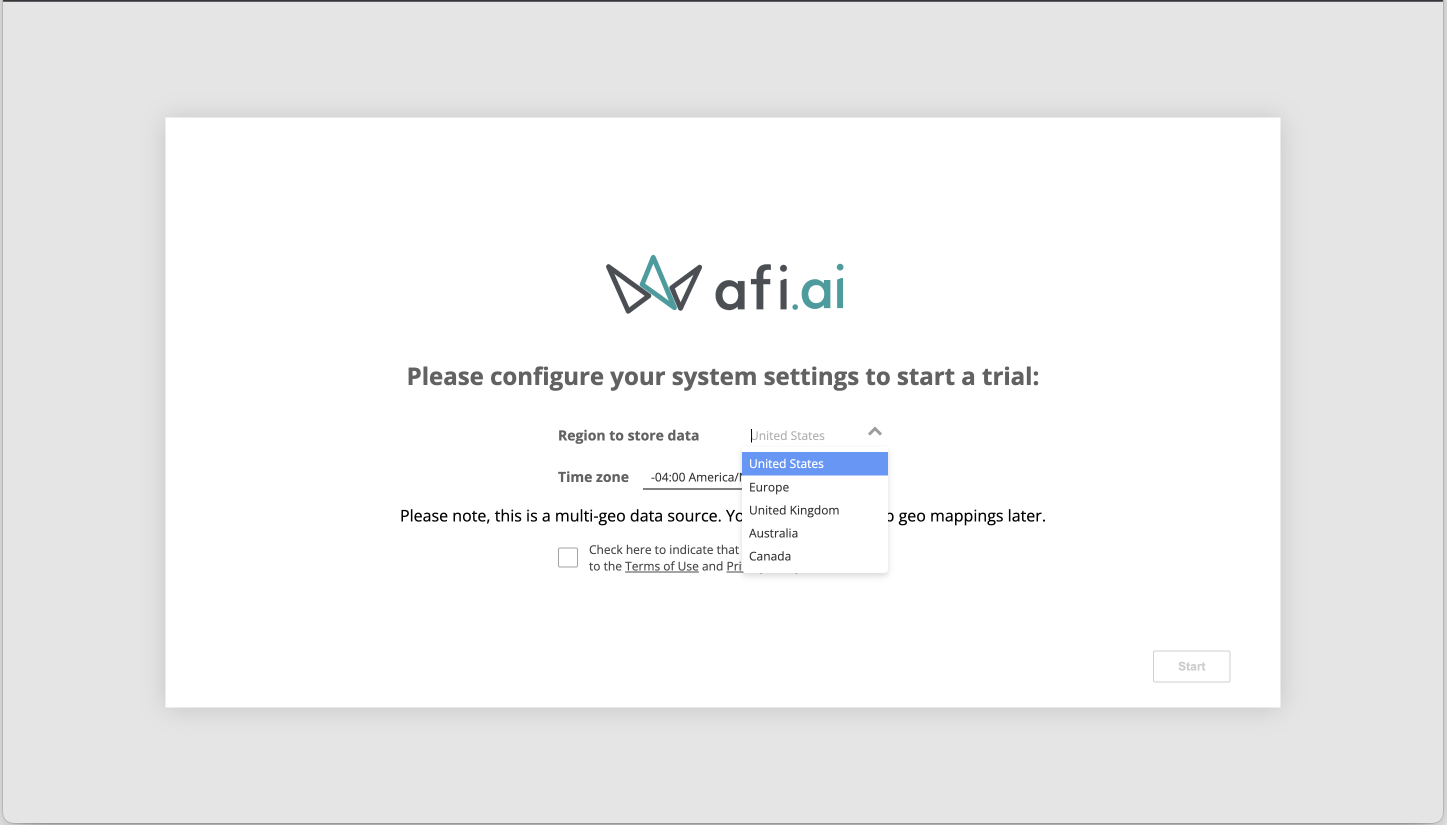Click the 'Check here to indicate' text

click(x=664, y=549)
